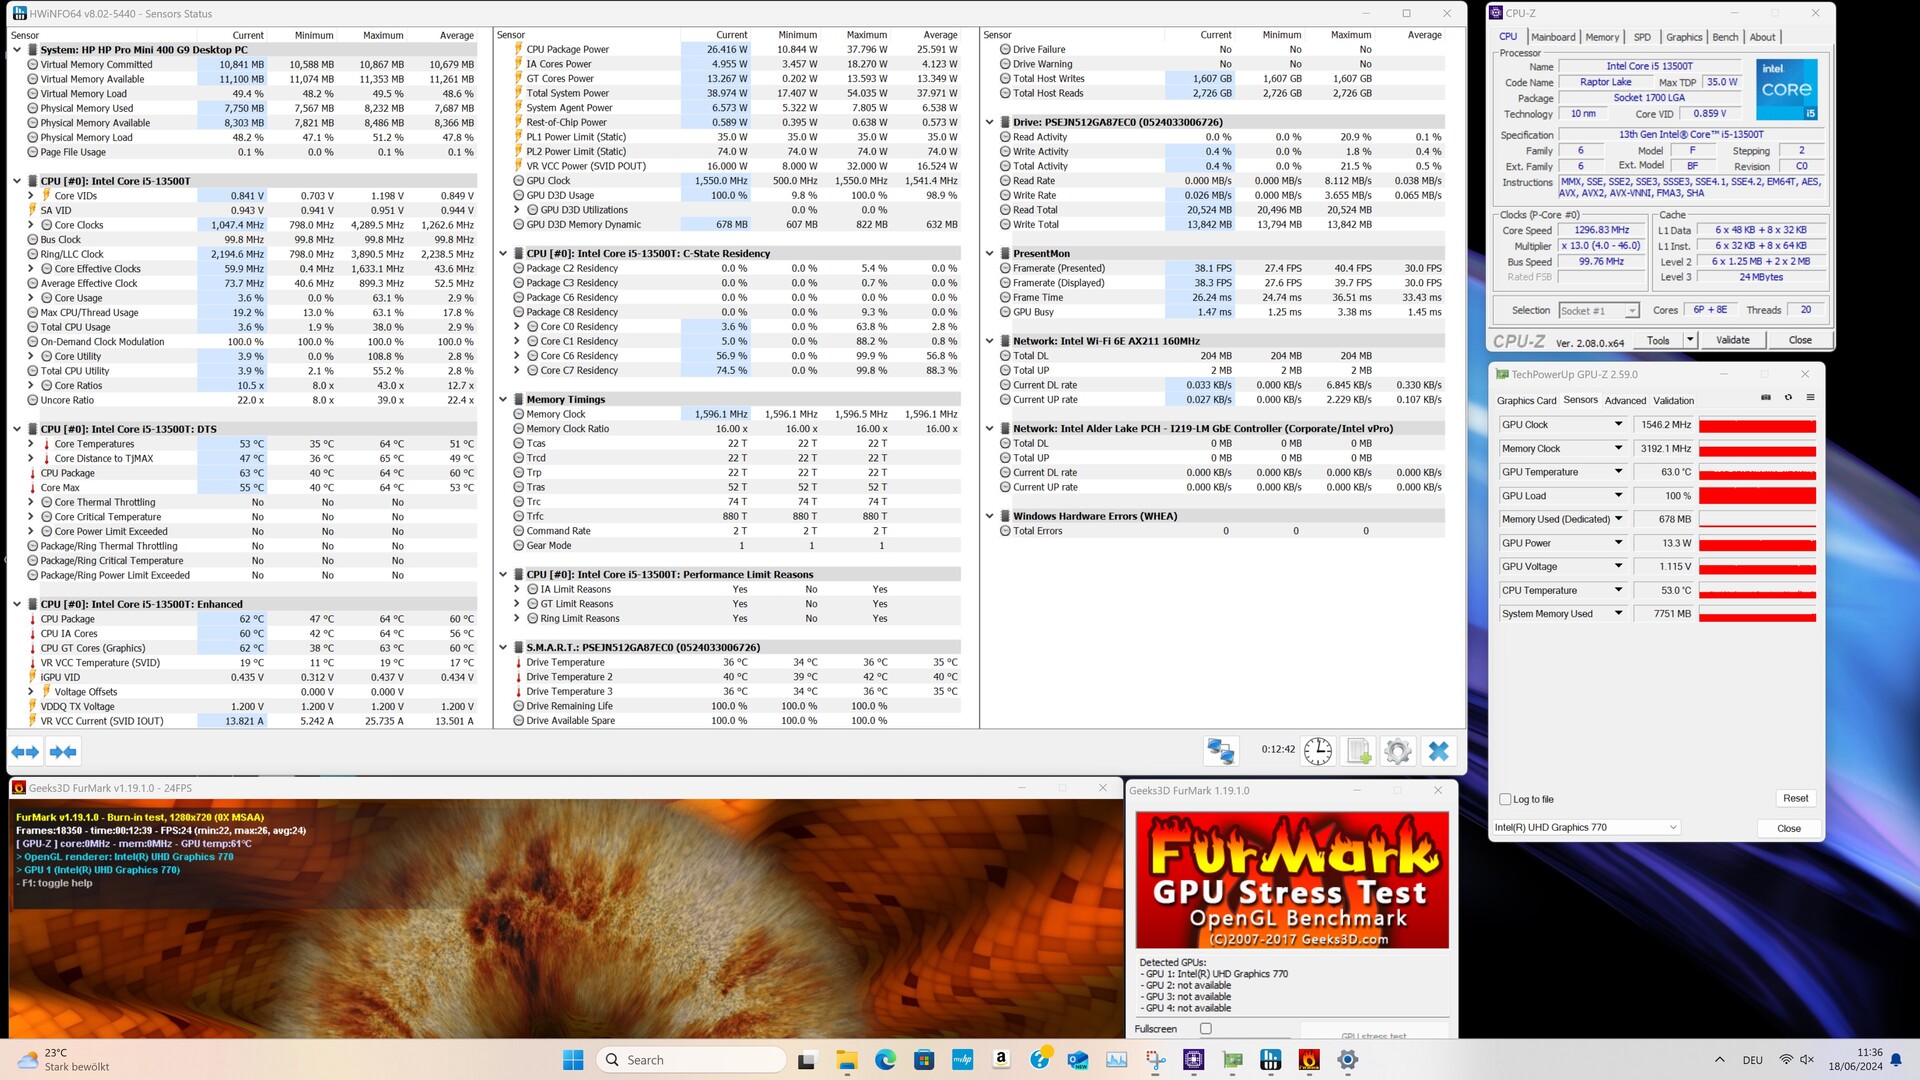The height and width of the screenshot is (1080, 1920).
Task: Click the reset clock icon in HWiNFO
Action: (1318, 751)
